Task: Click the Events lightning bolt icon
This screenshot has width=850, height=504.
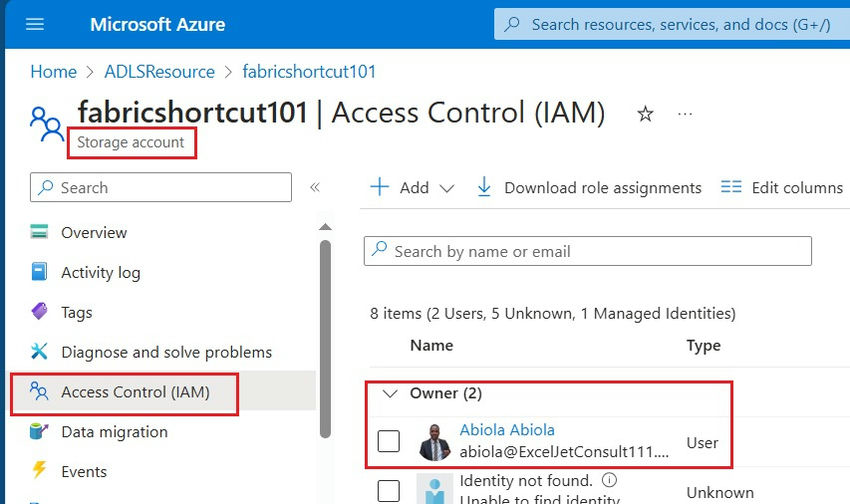Action: pos(40,471)
